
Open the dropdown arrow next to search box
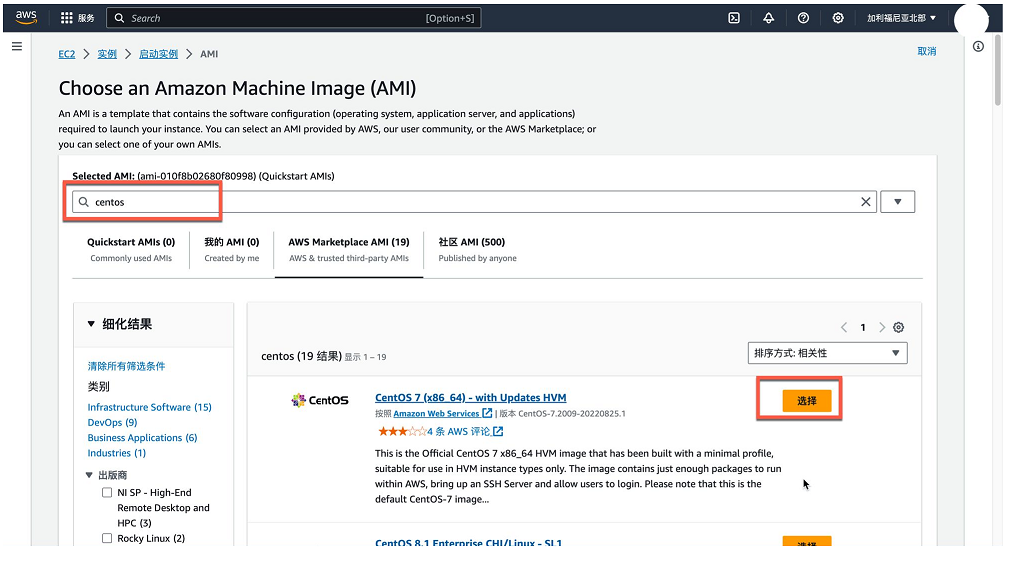pyautogui.click(x=897, y=202)
